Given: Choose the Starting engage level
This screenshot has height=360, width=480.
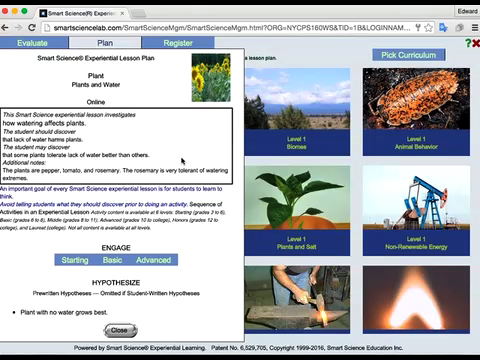Looking at the screenshot, I should click(75, 260).
